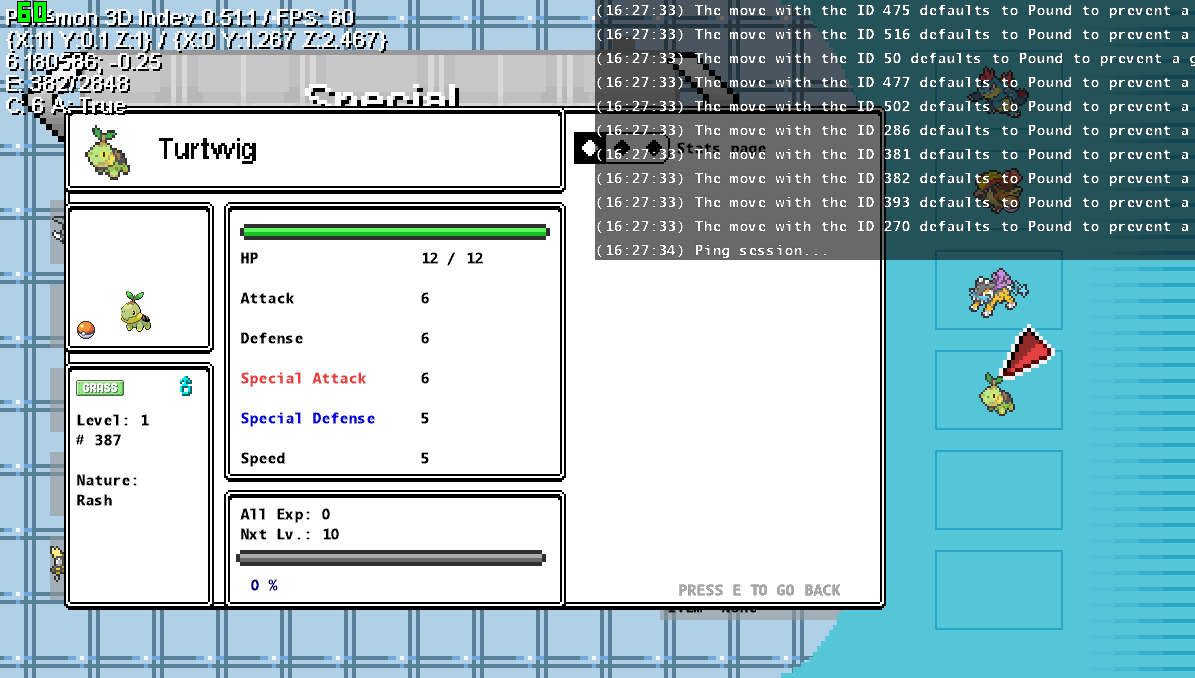Select the third summary page indicator diamond
Image resolution: width=1195 pixels, height=678 pixels.
tap(653, 147)
